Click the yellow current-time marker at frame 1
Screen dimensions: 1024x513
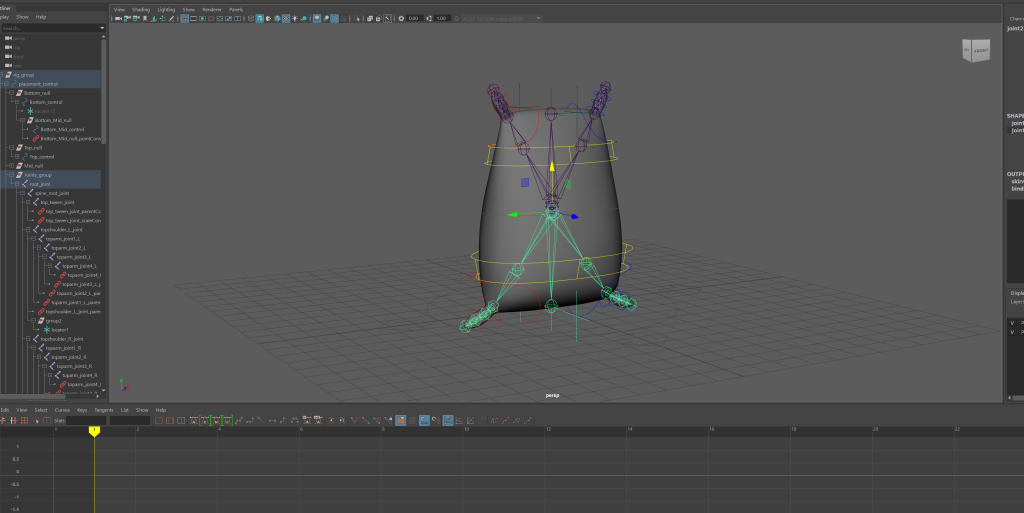click(94, 430)
